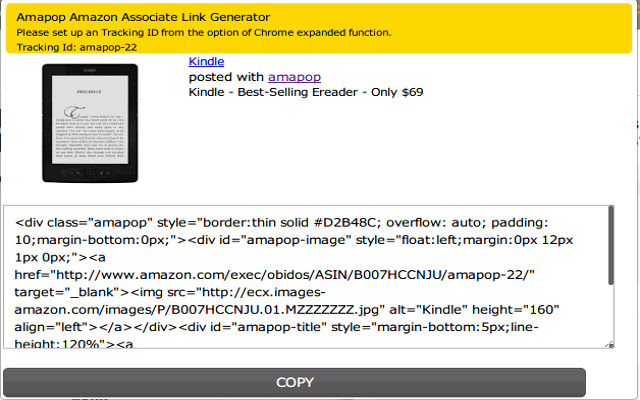Click the Kindle ereader product image
This screenshot has width=640, height=400.
(90, 123)
